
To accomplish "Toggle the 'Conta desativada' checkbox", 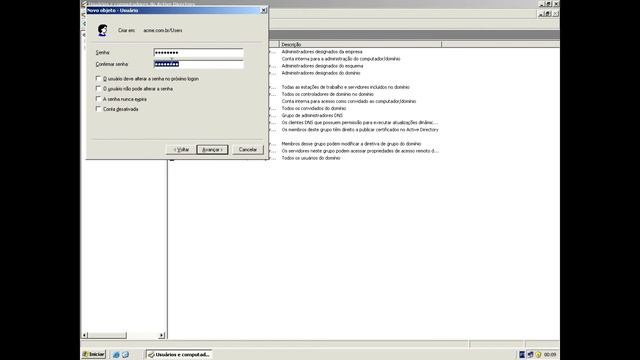I will coord(98,109).
